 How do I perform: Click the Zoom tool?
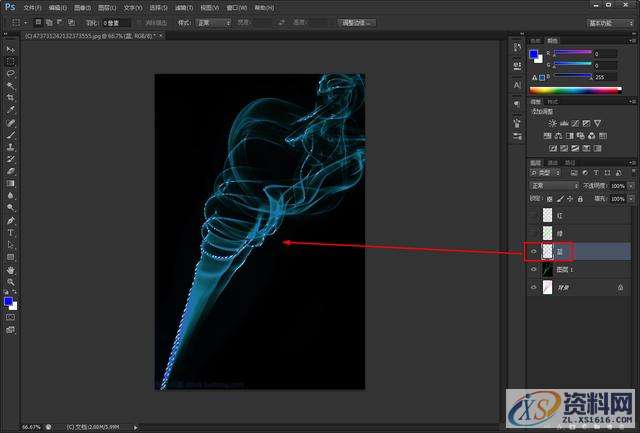[x=11, y=282]
